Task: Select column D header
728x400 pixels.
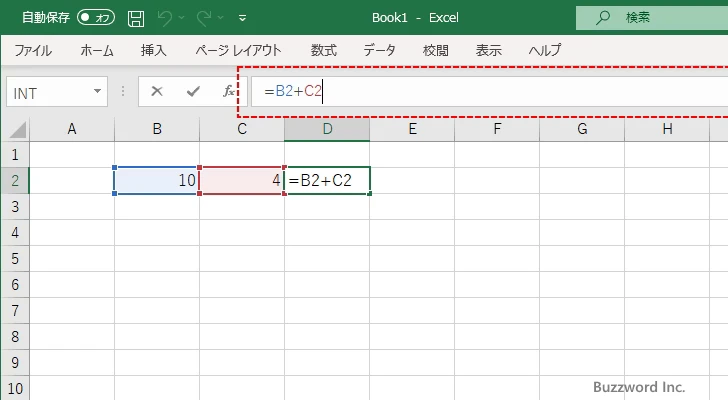Action: (x=327, y=129)
